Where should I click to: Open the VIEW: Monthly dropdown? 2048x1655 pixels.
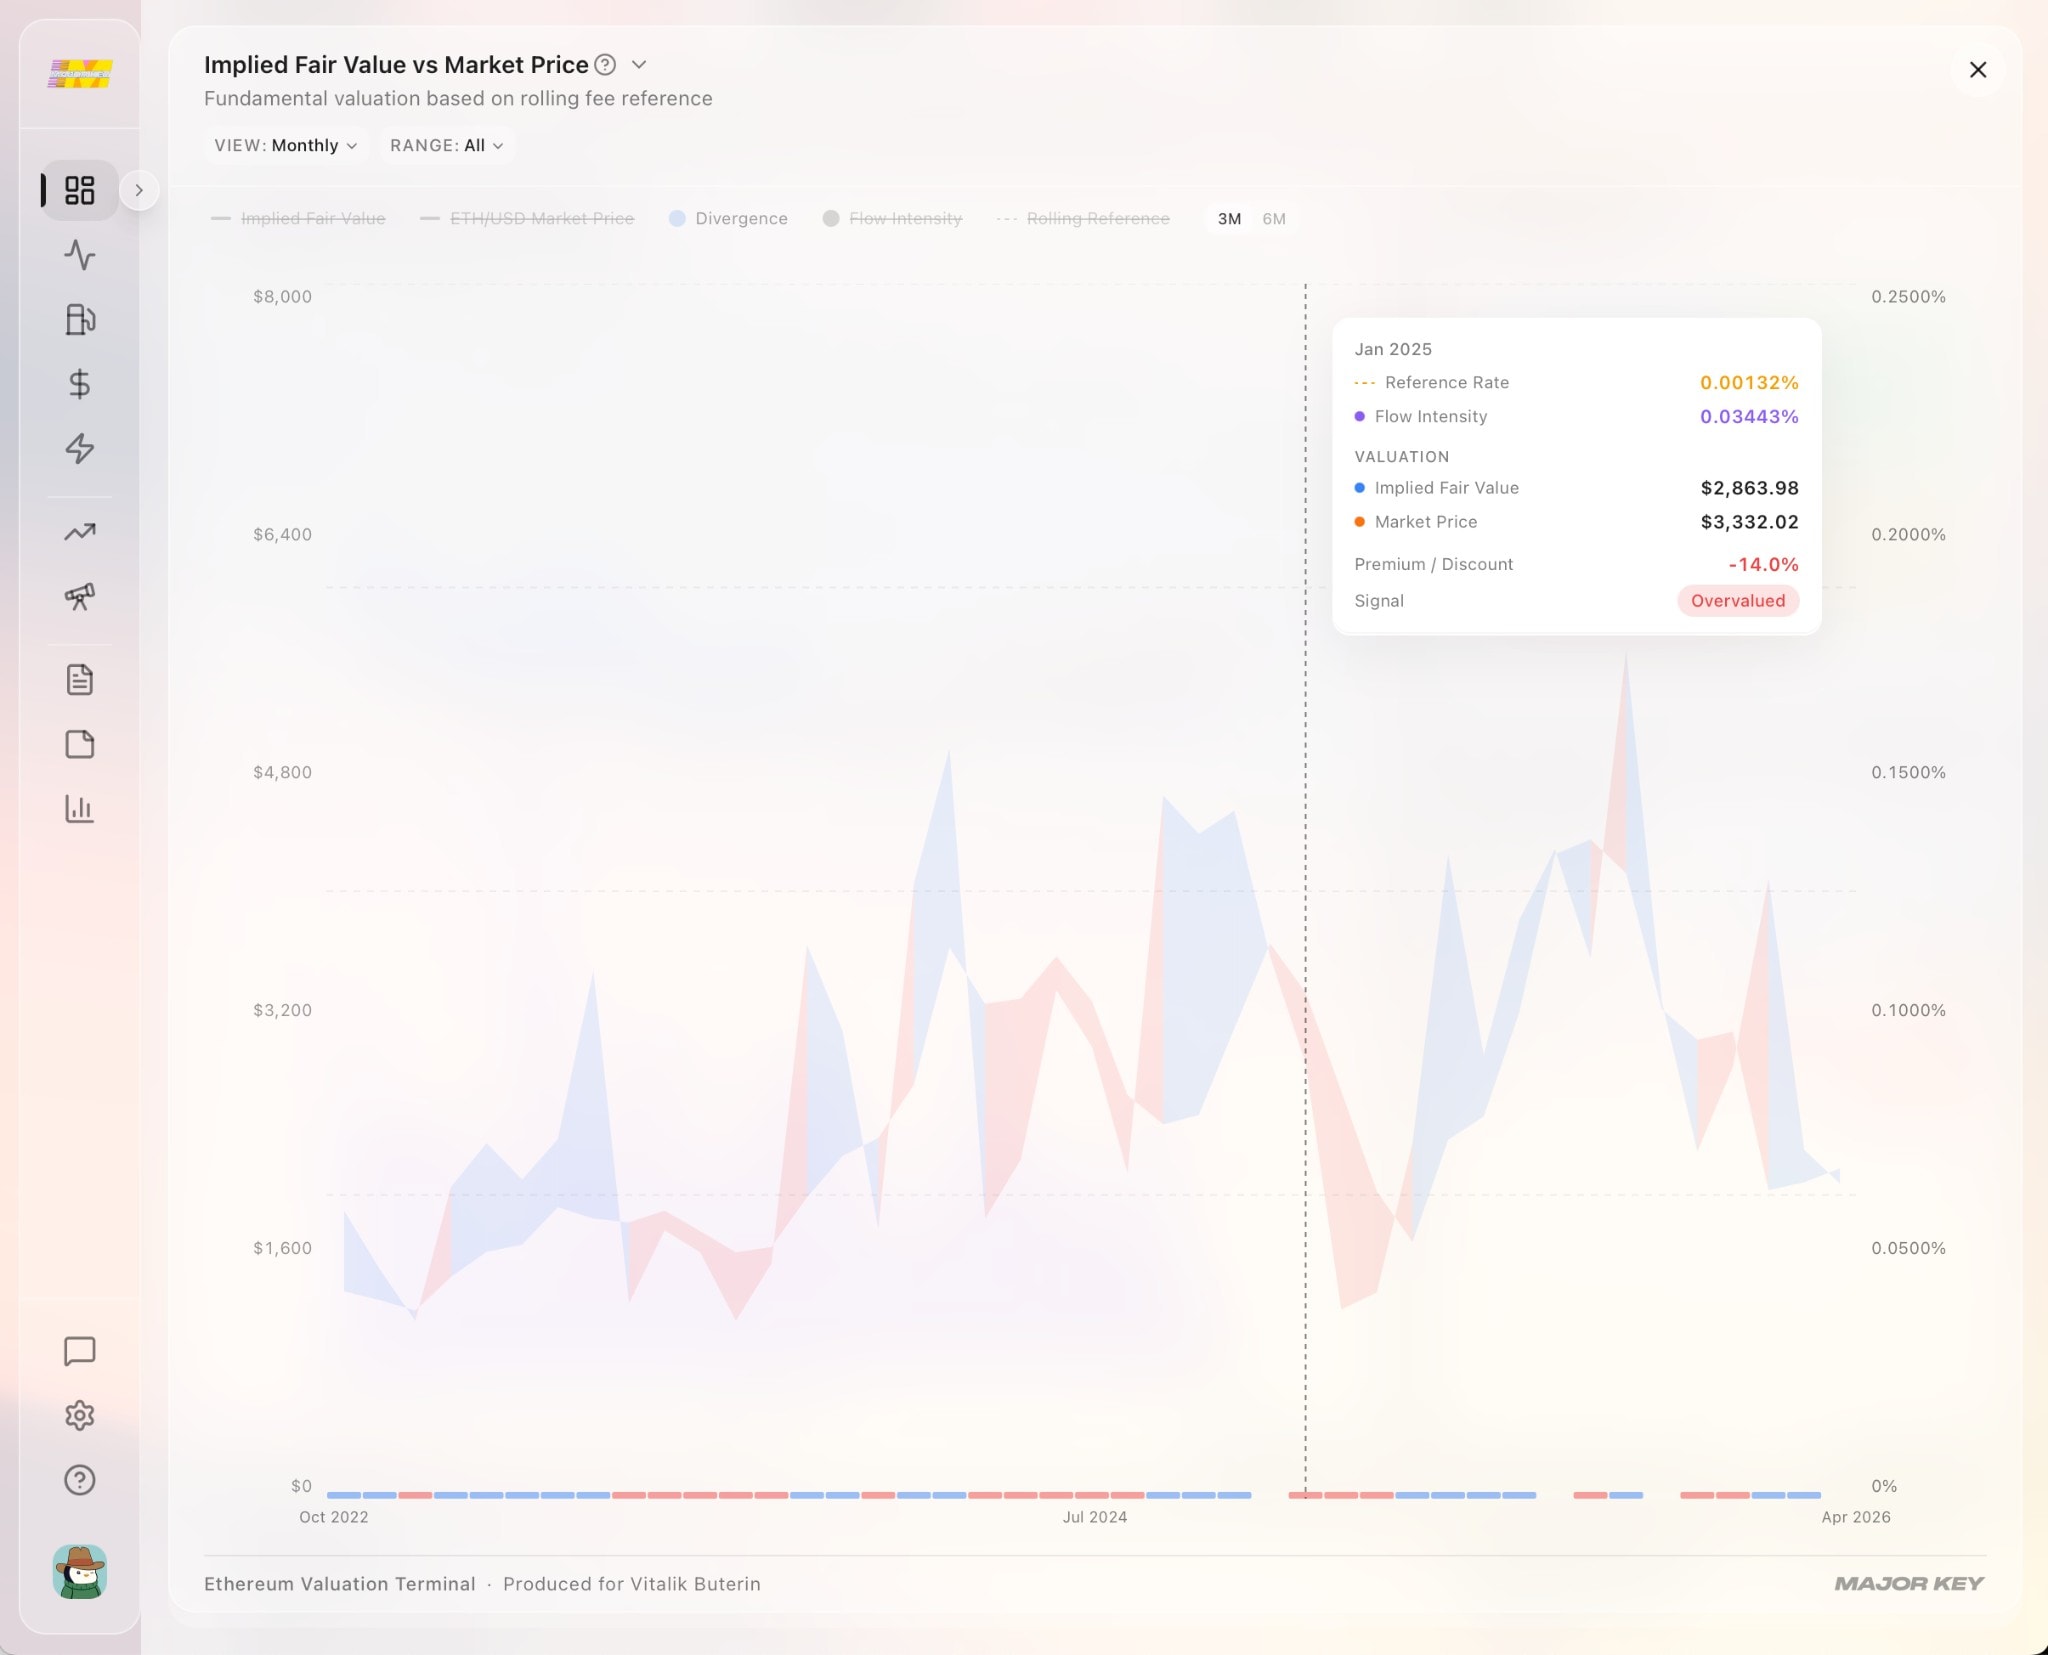coord(286,145)
